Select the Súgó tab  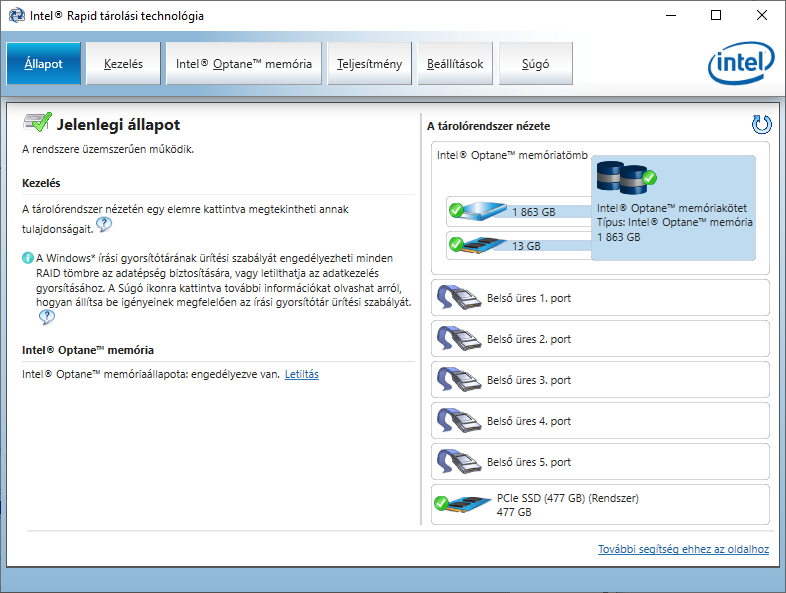[x=535, y=64]
